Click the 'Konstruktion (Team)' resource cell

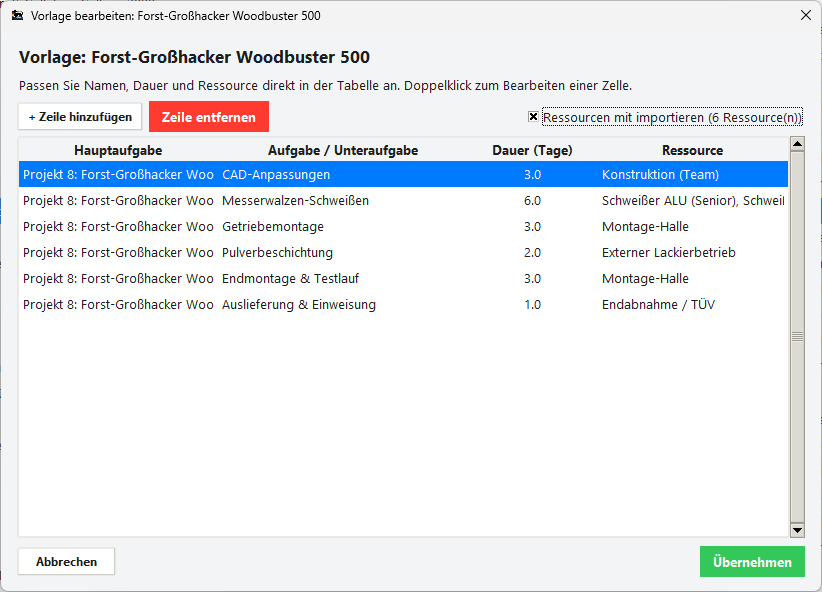click(x=693, y=175)
